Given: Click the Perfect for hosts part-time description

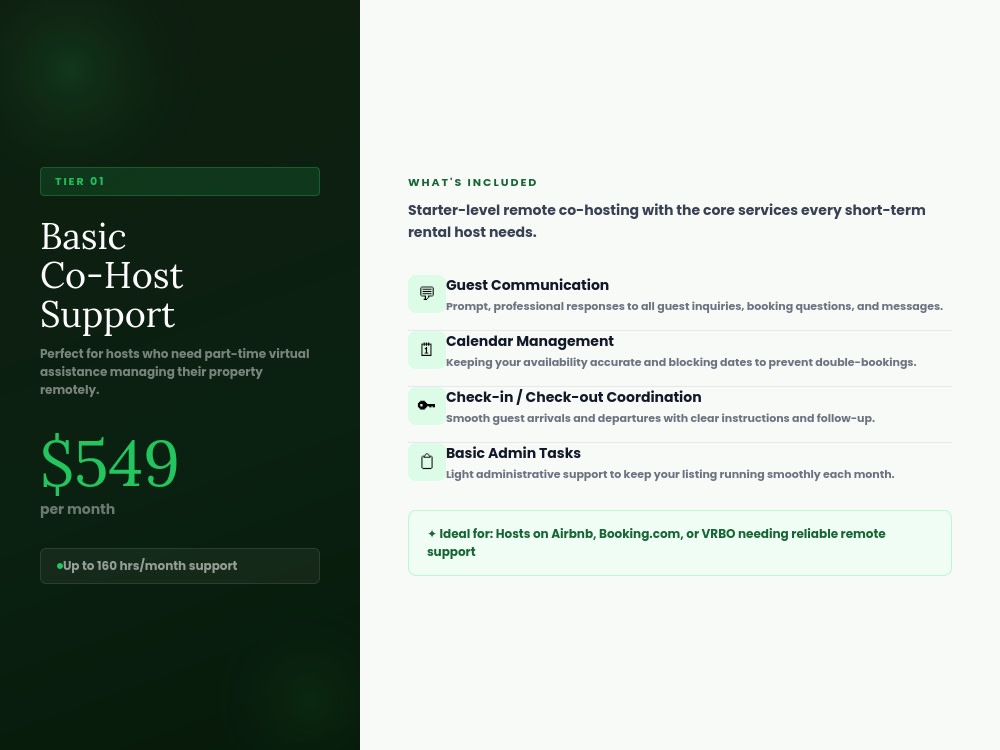Looking at the screenshot, I should pos(175,371).
